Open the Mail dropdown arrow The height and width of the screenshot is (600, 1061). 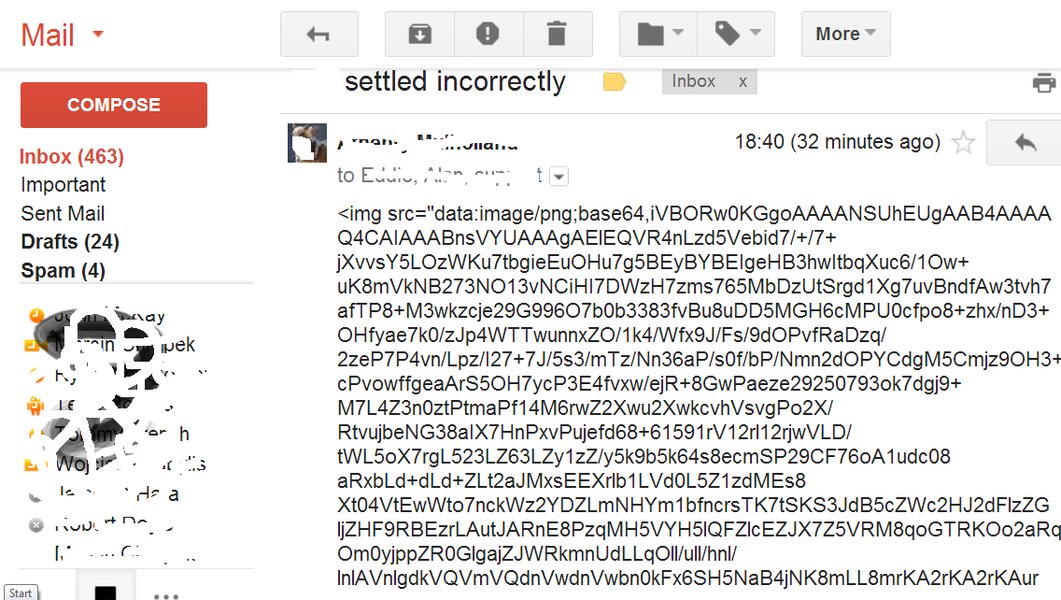(x=98, y=34)
